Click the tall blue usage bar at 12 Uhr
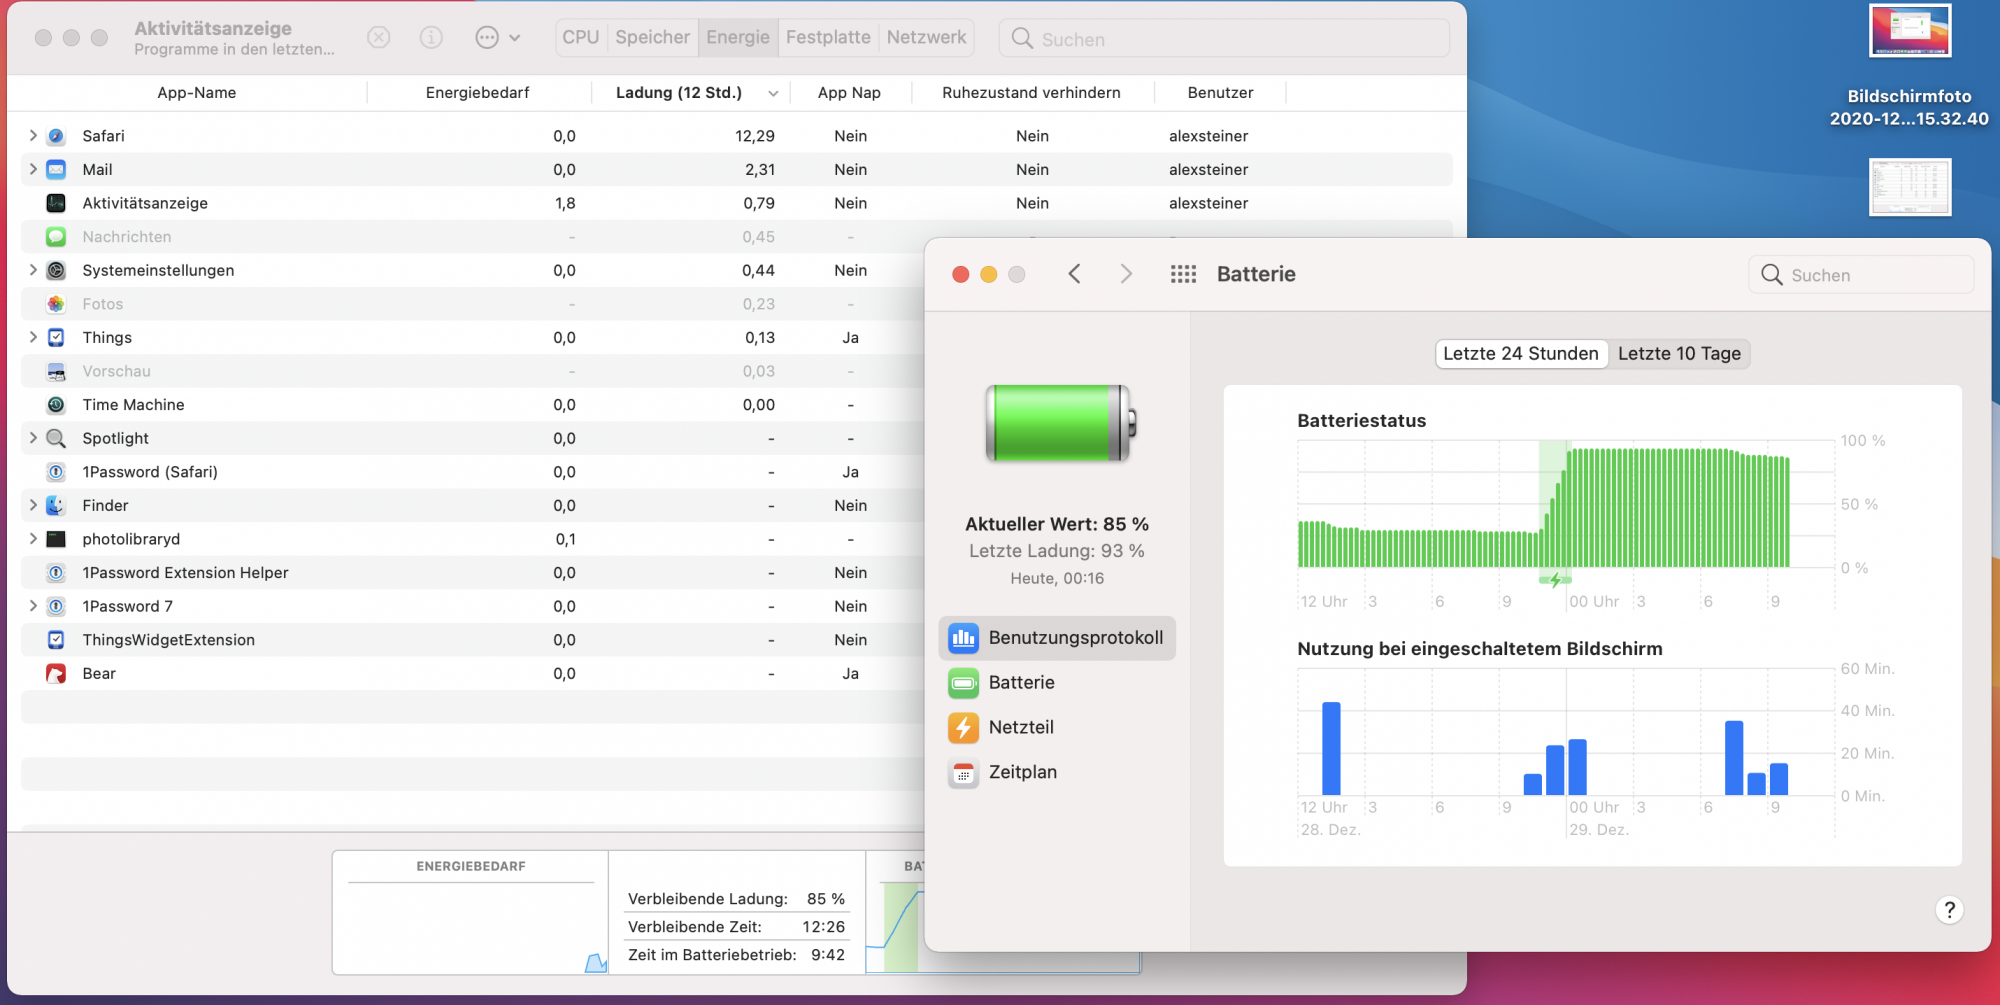The image size is (2000, 1005). pyautogui.click(x=1331, y=749)
